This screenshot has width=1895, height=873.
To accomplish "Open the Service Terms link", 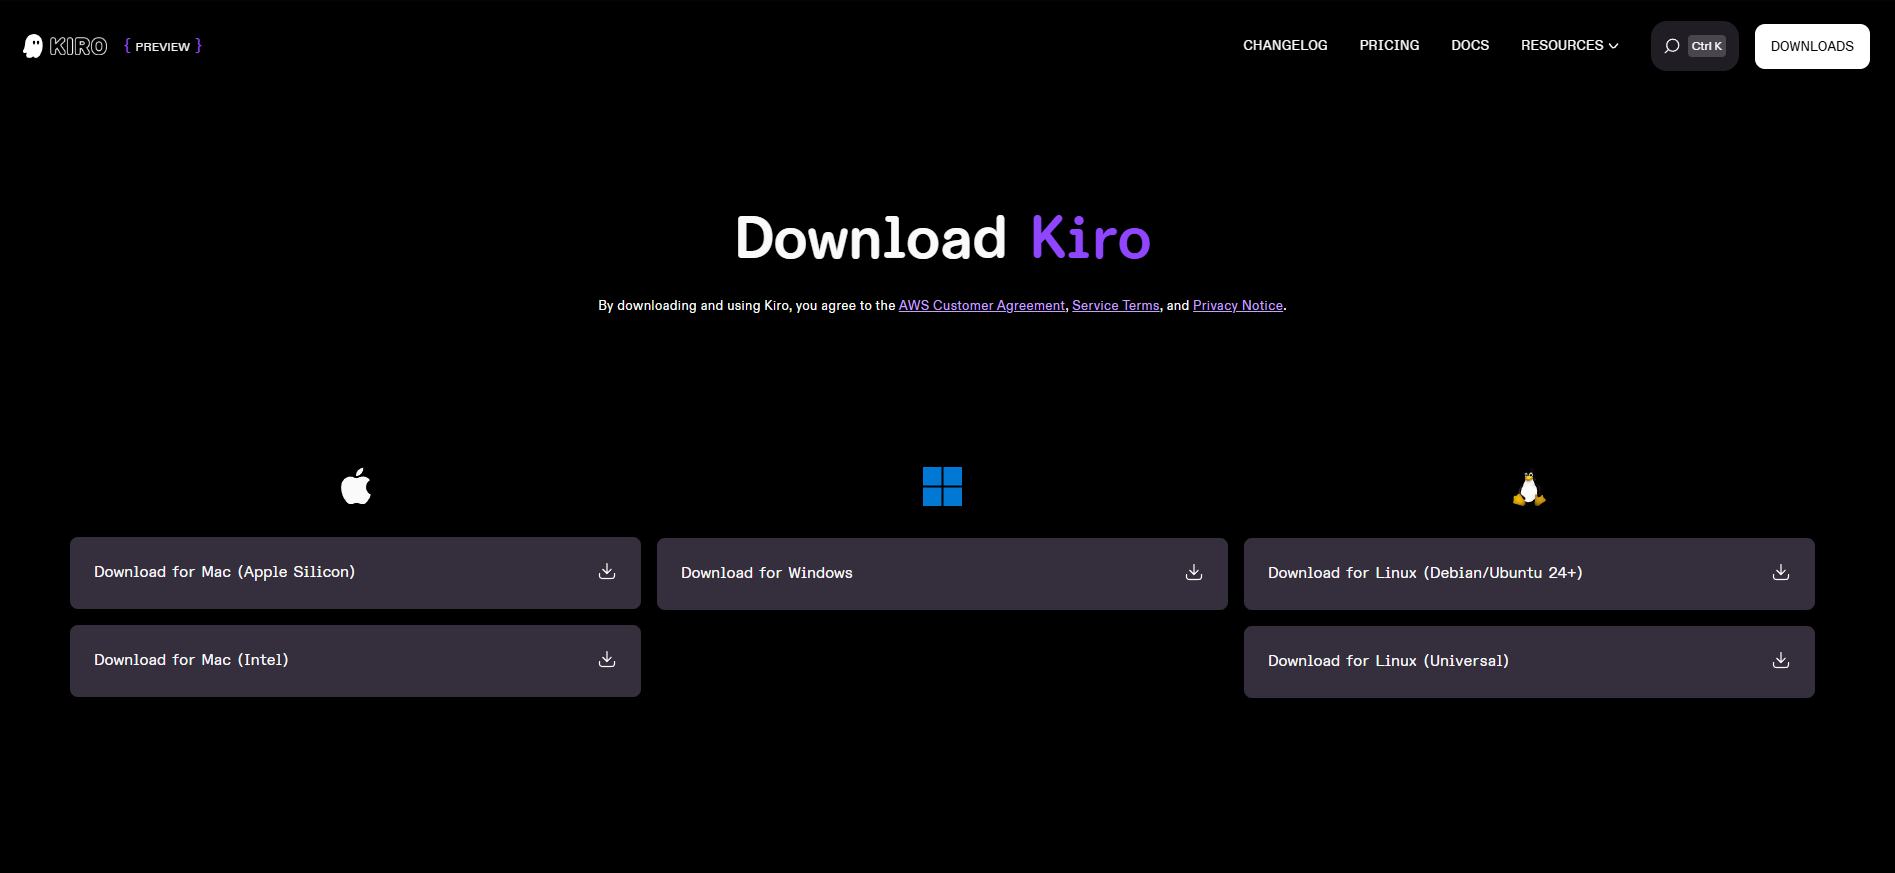I will [1115, 306].
